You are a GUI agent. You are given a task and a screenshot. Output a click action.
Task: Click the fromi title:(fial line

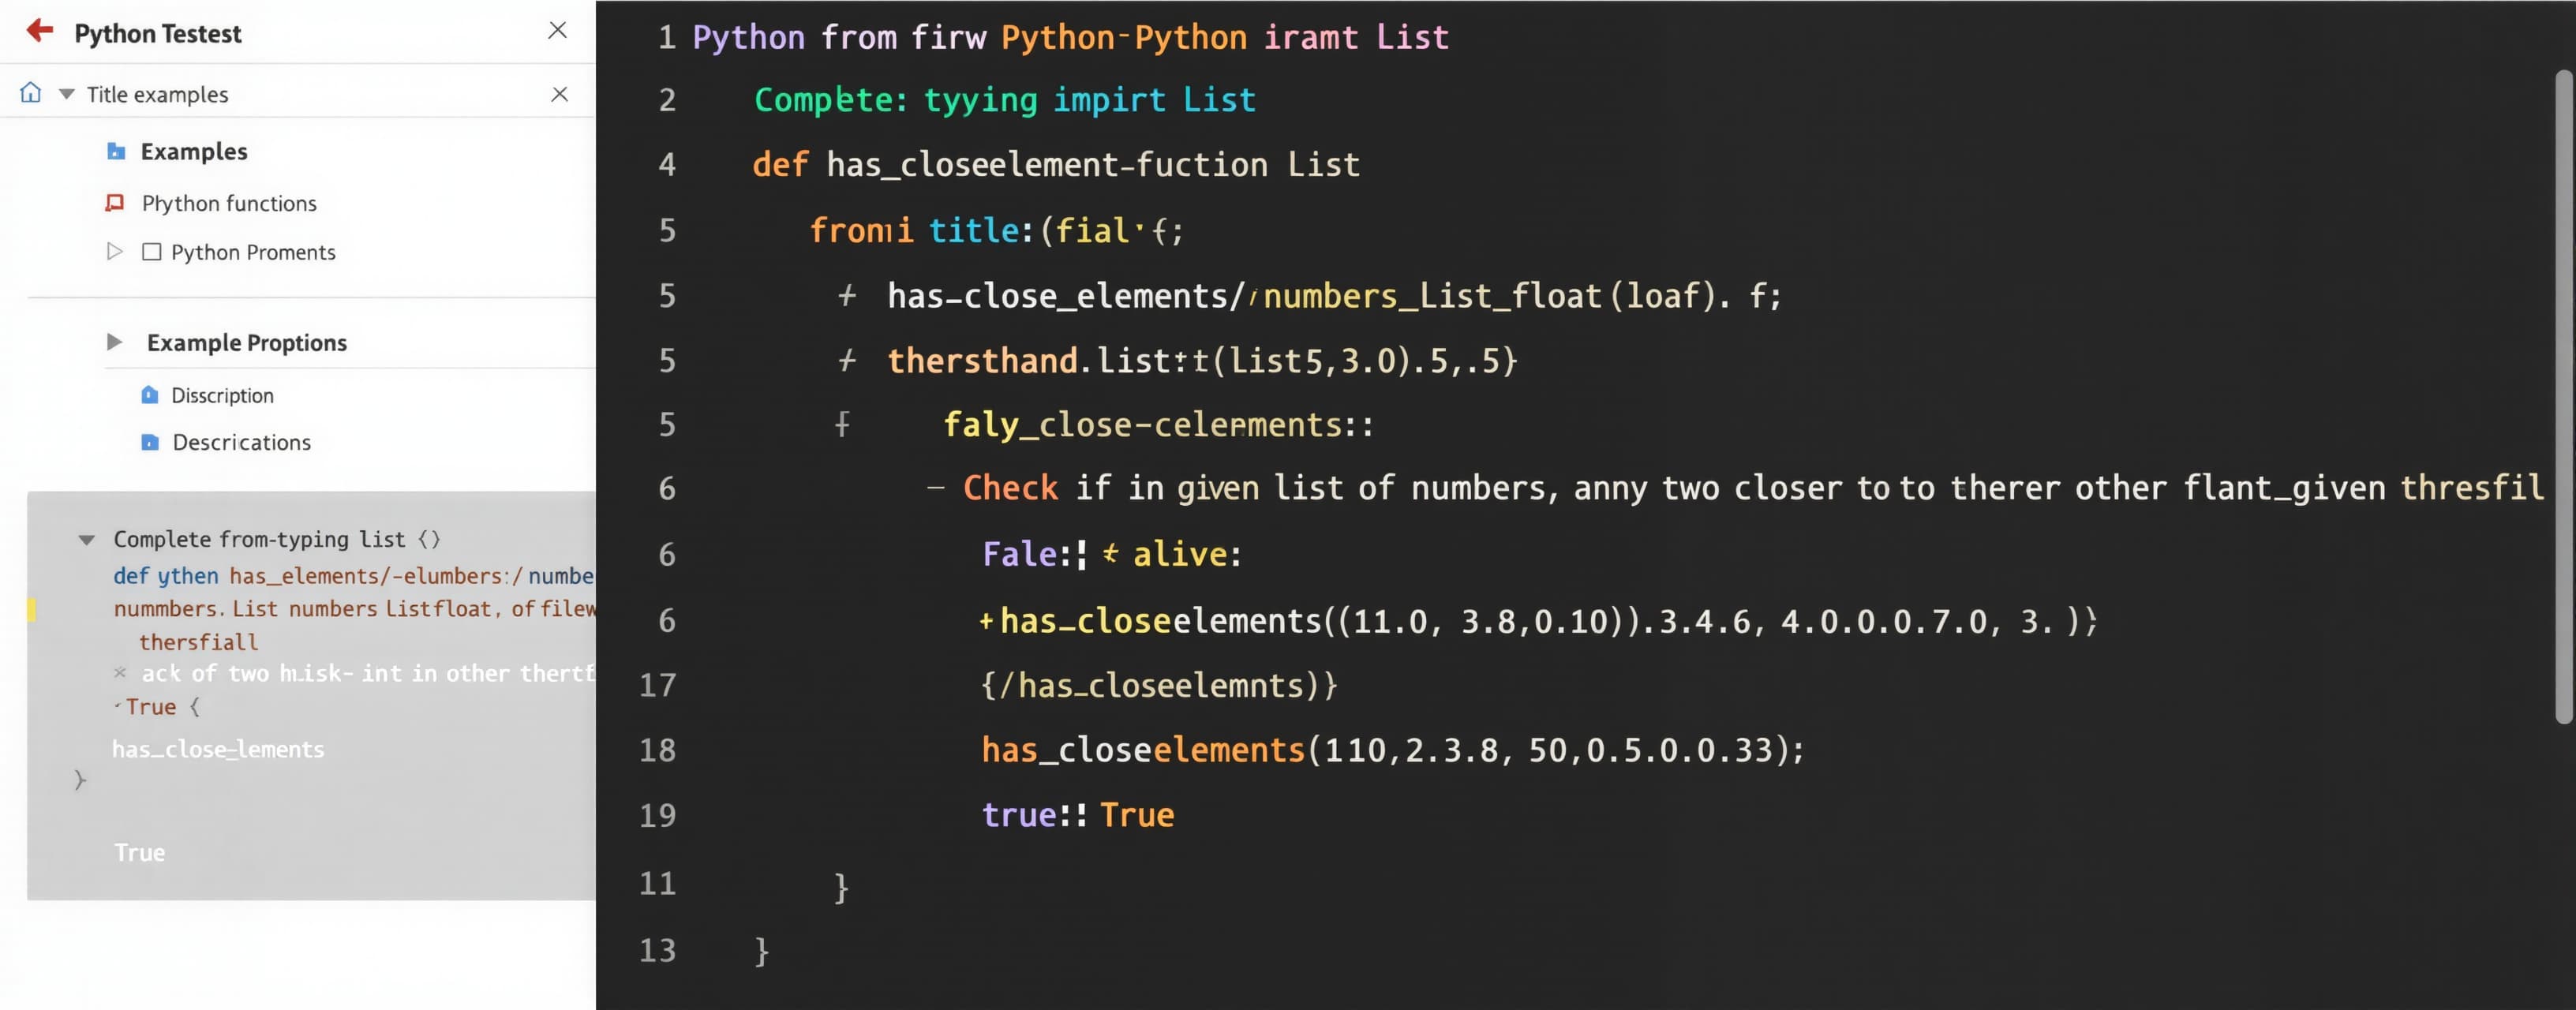997,231
